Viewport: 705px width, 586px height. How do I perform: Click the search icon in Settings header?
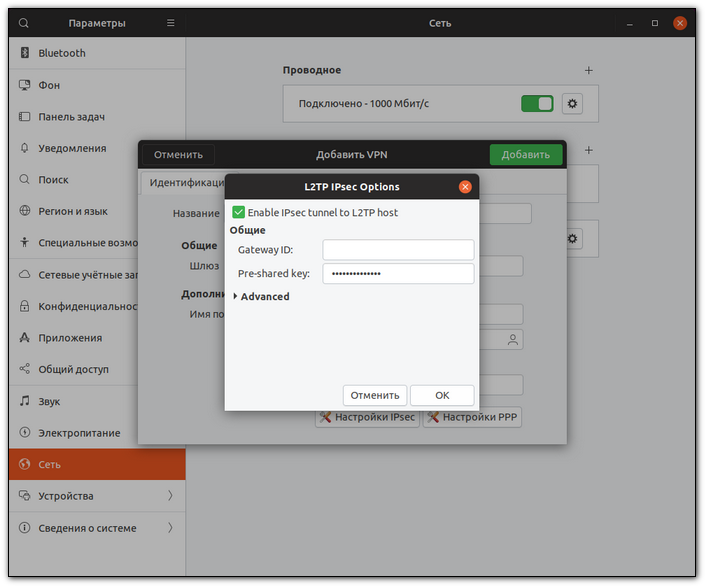pos(23,22)
